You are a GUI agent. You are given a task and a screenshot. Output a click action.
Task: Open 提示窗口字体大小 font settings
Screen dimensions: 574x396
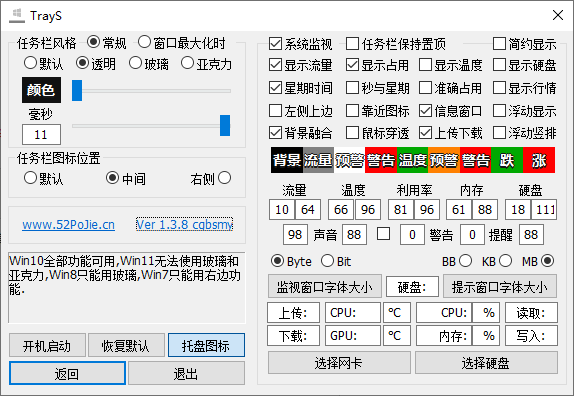(500, 287)
